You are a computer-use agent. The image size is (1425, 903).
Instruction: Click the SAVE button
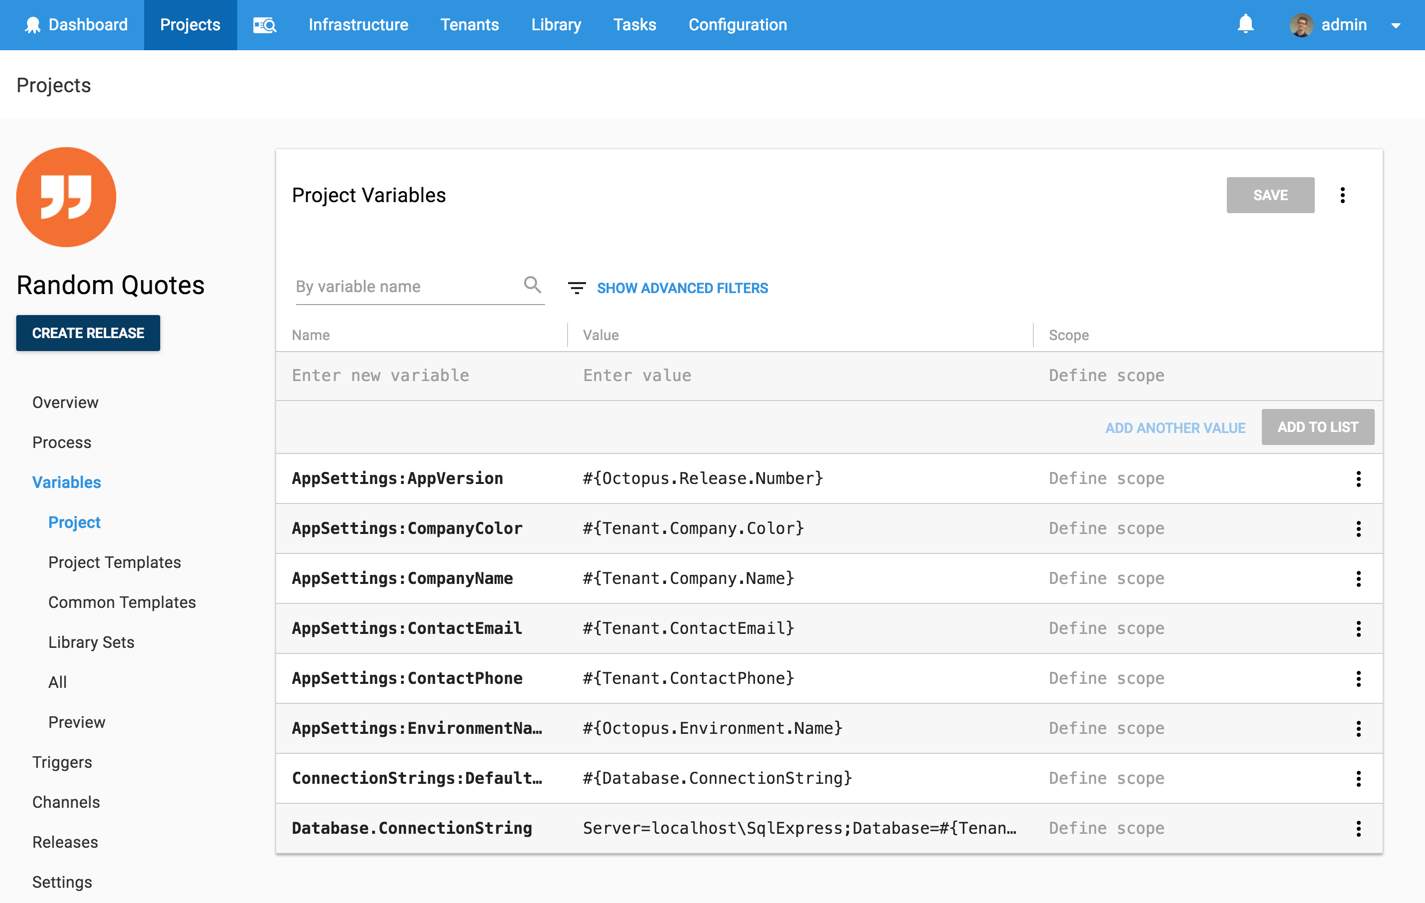click(x=1270, y=195)
